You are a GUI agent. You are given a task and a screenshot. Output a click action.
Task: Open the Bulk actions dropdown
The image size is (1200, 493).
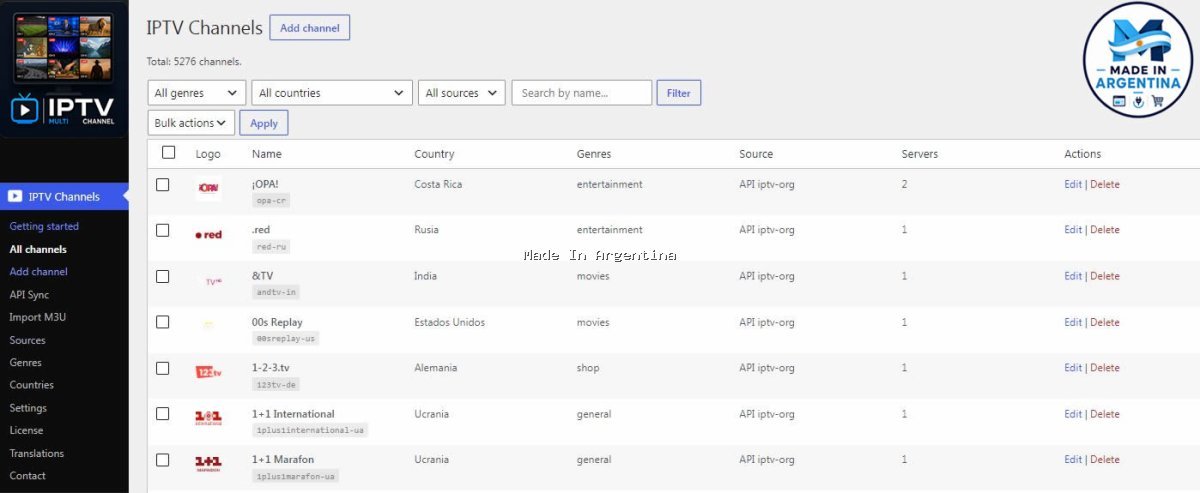[191, 123]
